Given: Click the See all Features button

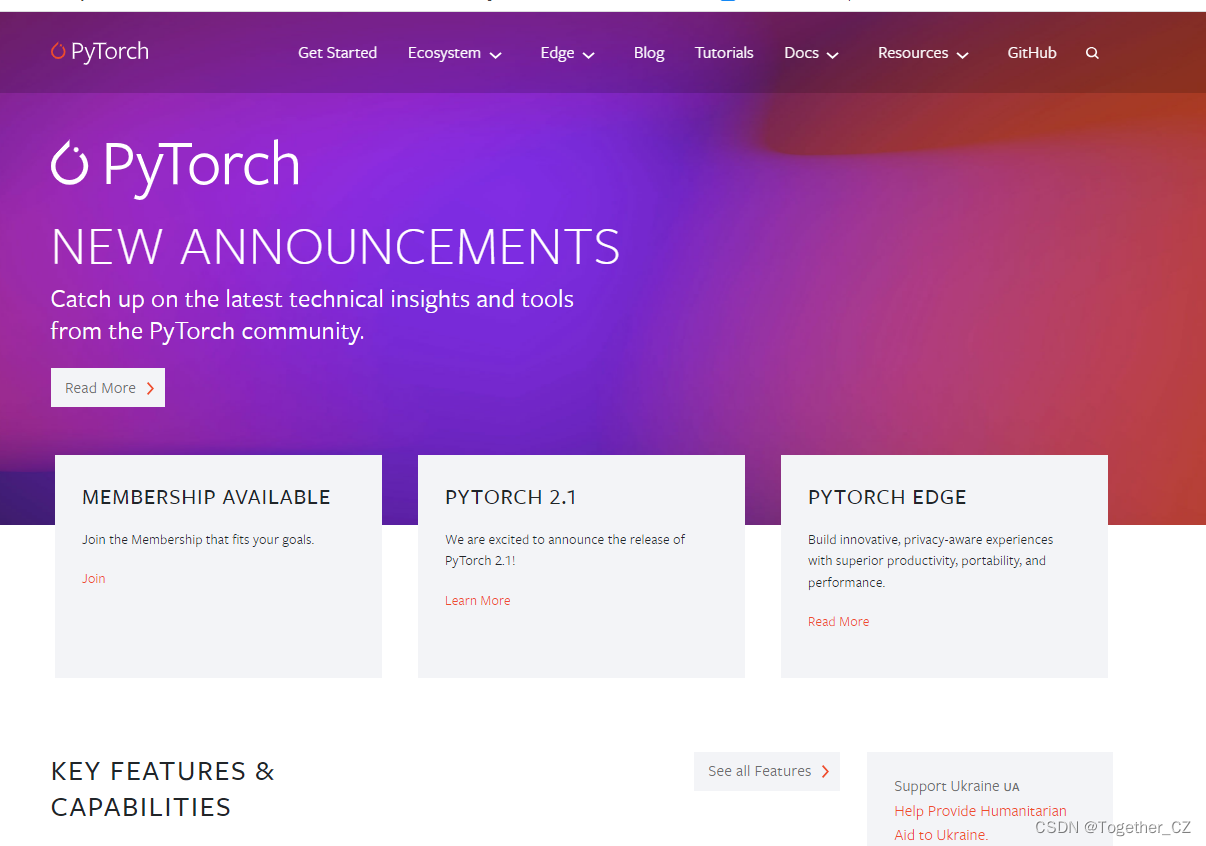Looking at the screenshot, I should [767, 771].
